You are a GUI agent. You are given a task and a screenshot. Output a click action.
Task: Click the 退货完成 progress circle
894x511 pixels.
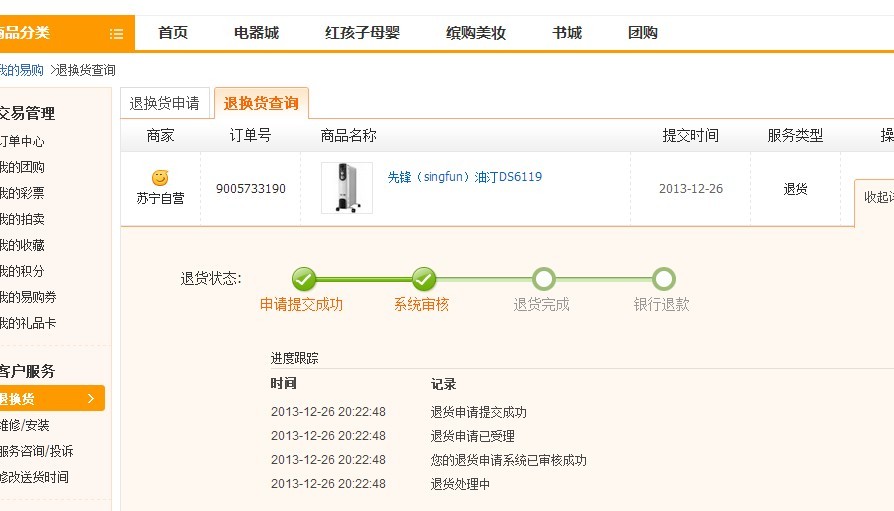pos(544,279)
